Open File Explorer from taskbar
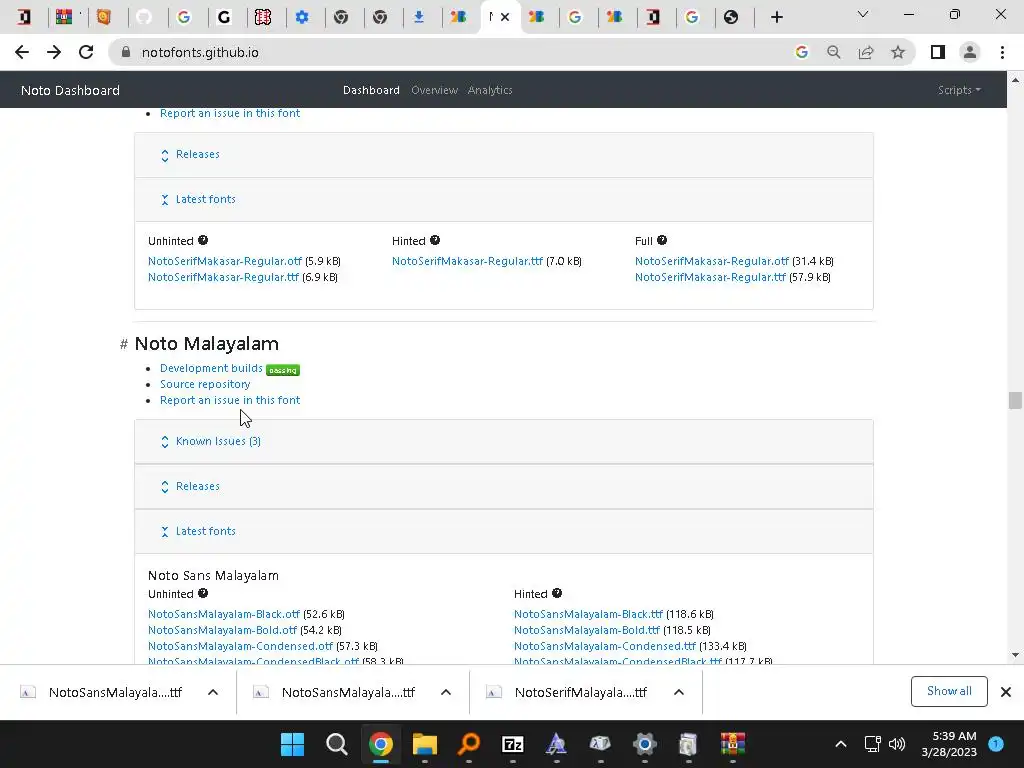The width and height of the screenshot is (1024, 768). [424, 744]
